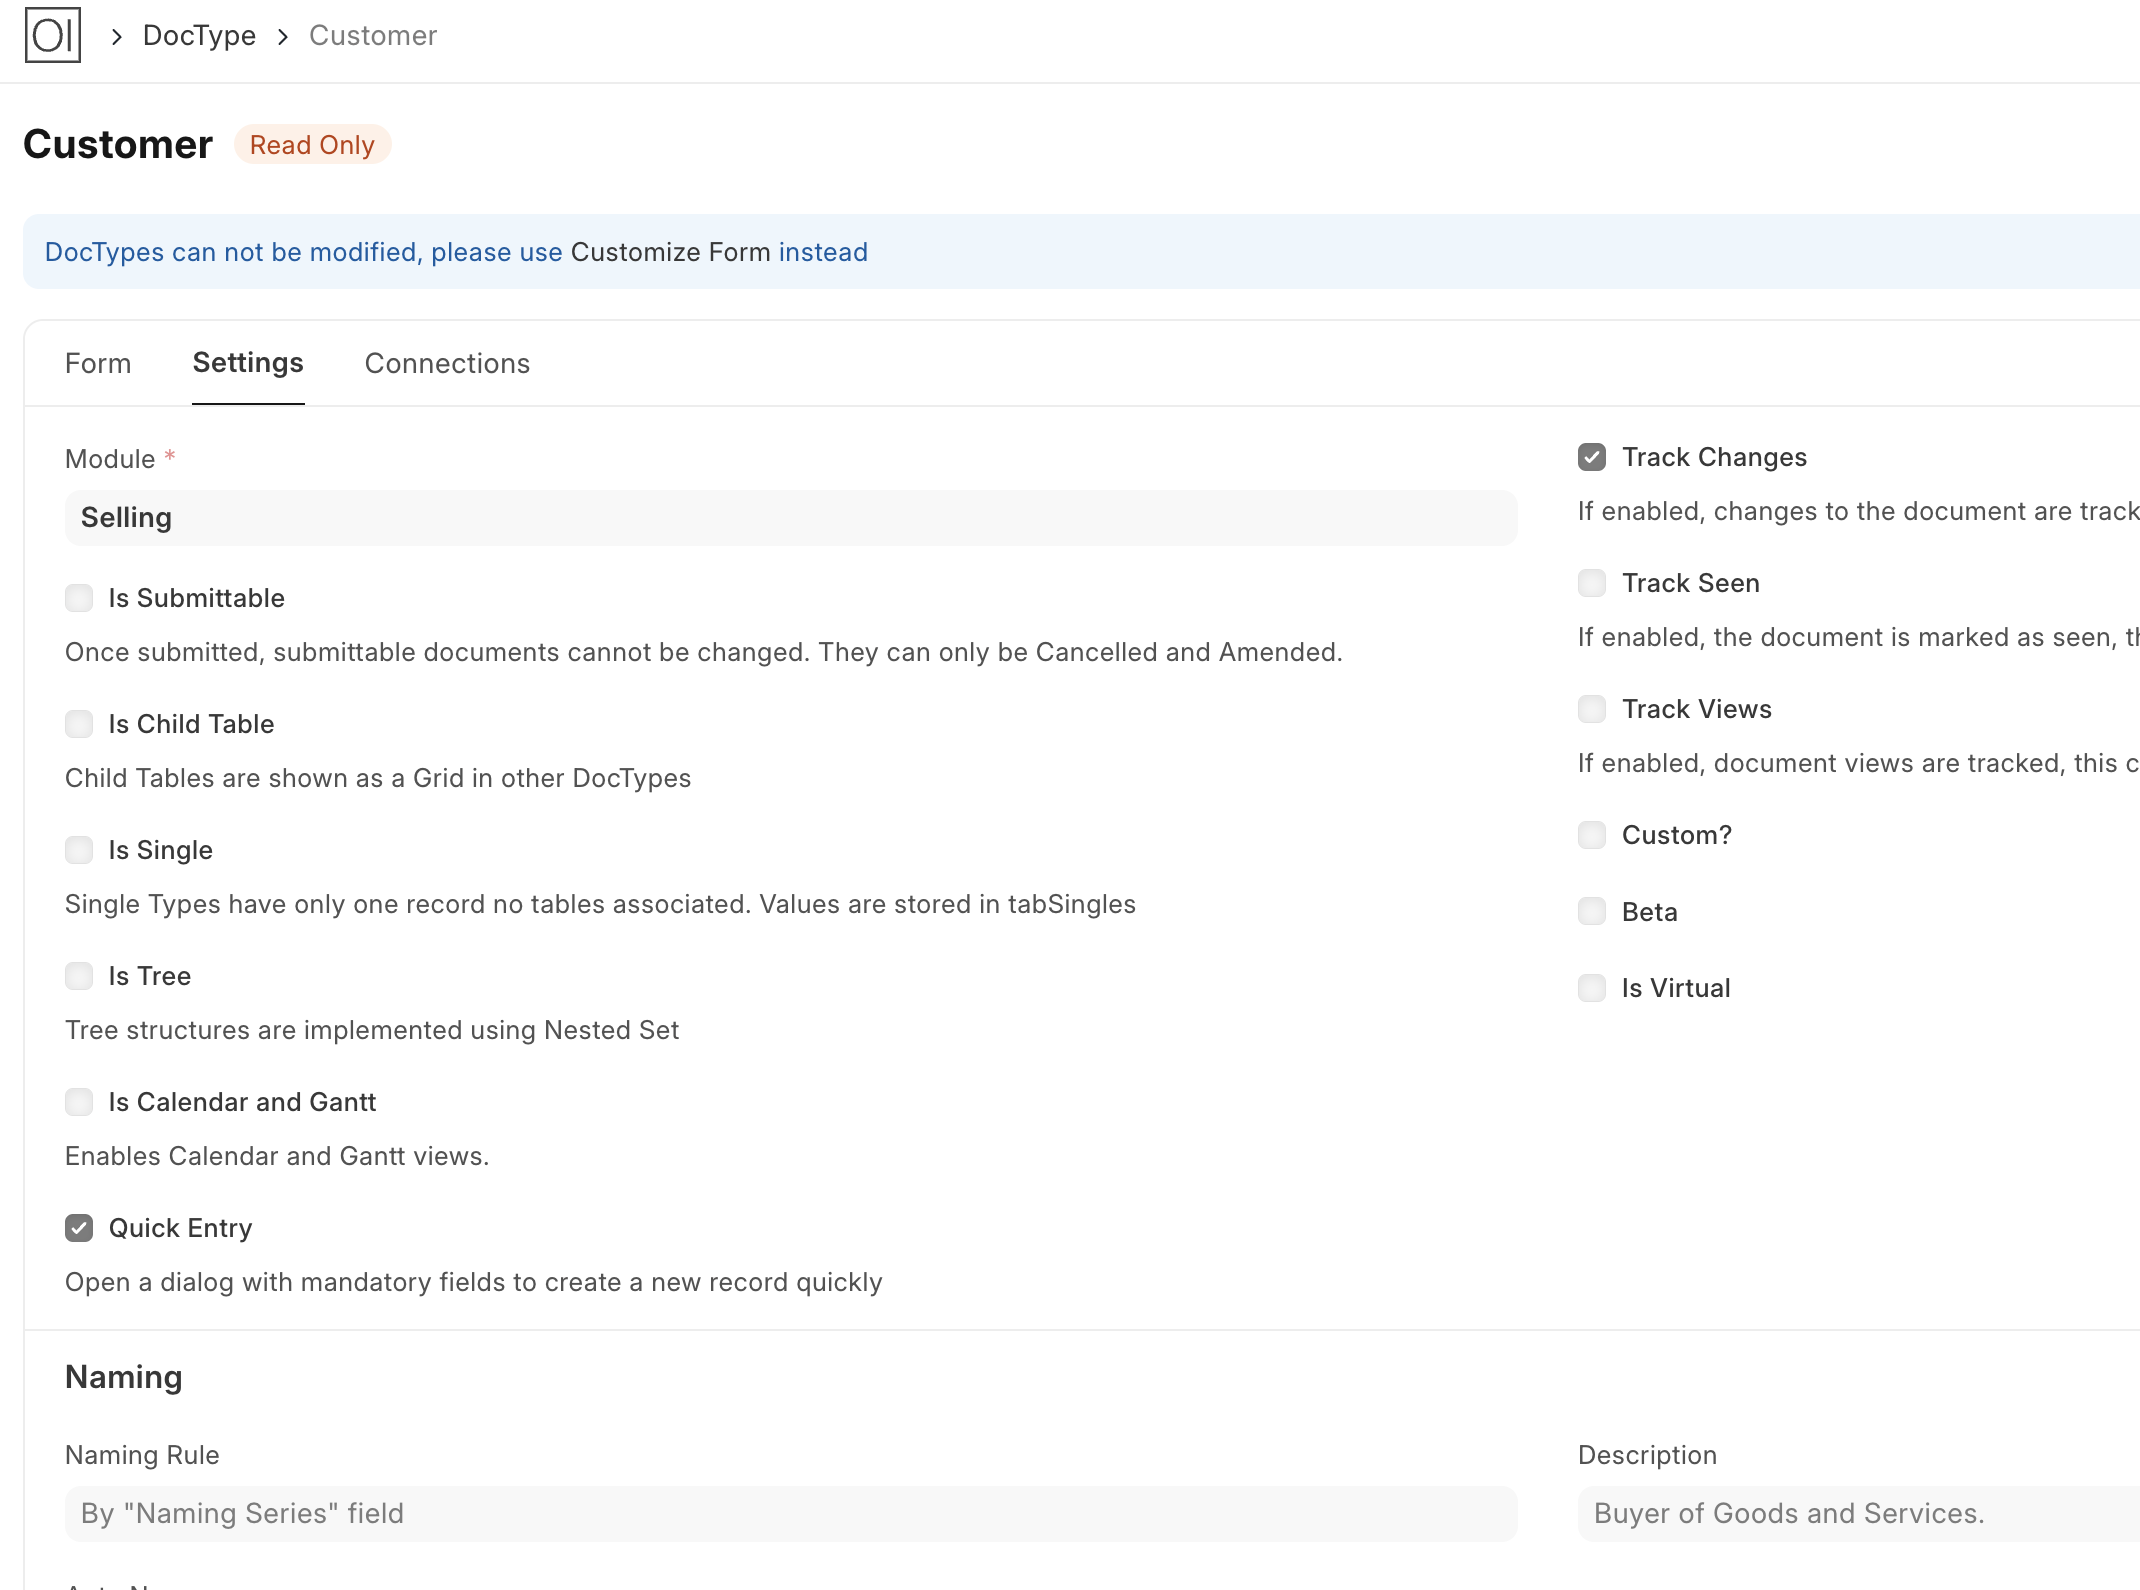2140x1590 pixels.
Task: Click the Customer page title
Action: 118,145
